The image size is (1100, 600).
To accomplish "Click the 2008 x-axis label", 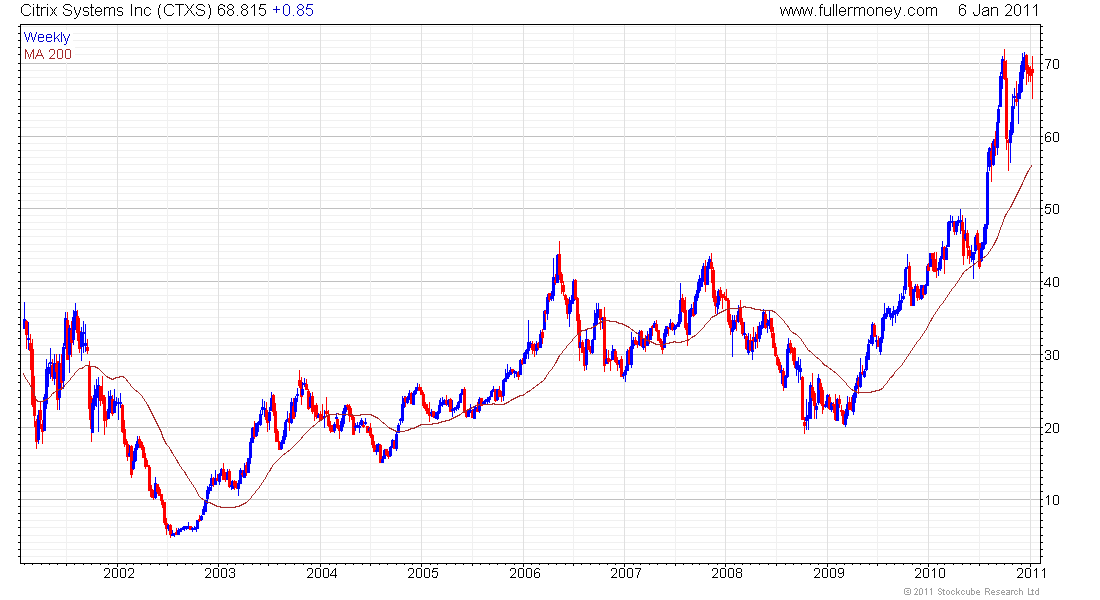I will [727, 573].
